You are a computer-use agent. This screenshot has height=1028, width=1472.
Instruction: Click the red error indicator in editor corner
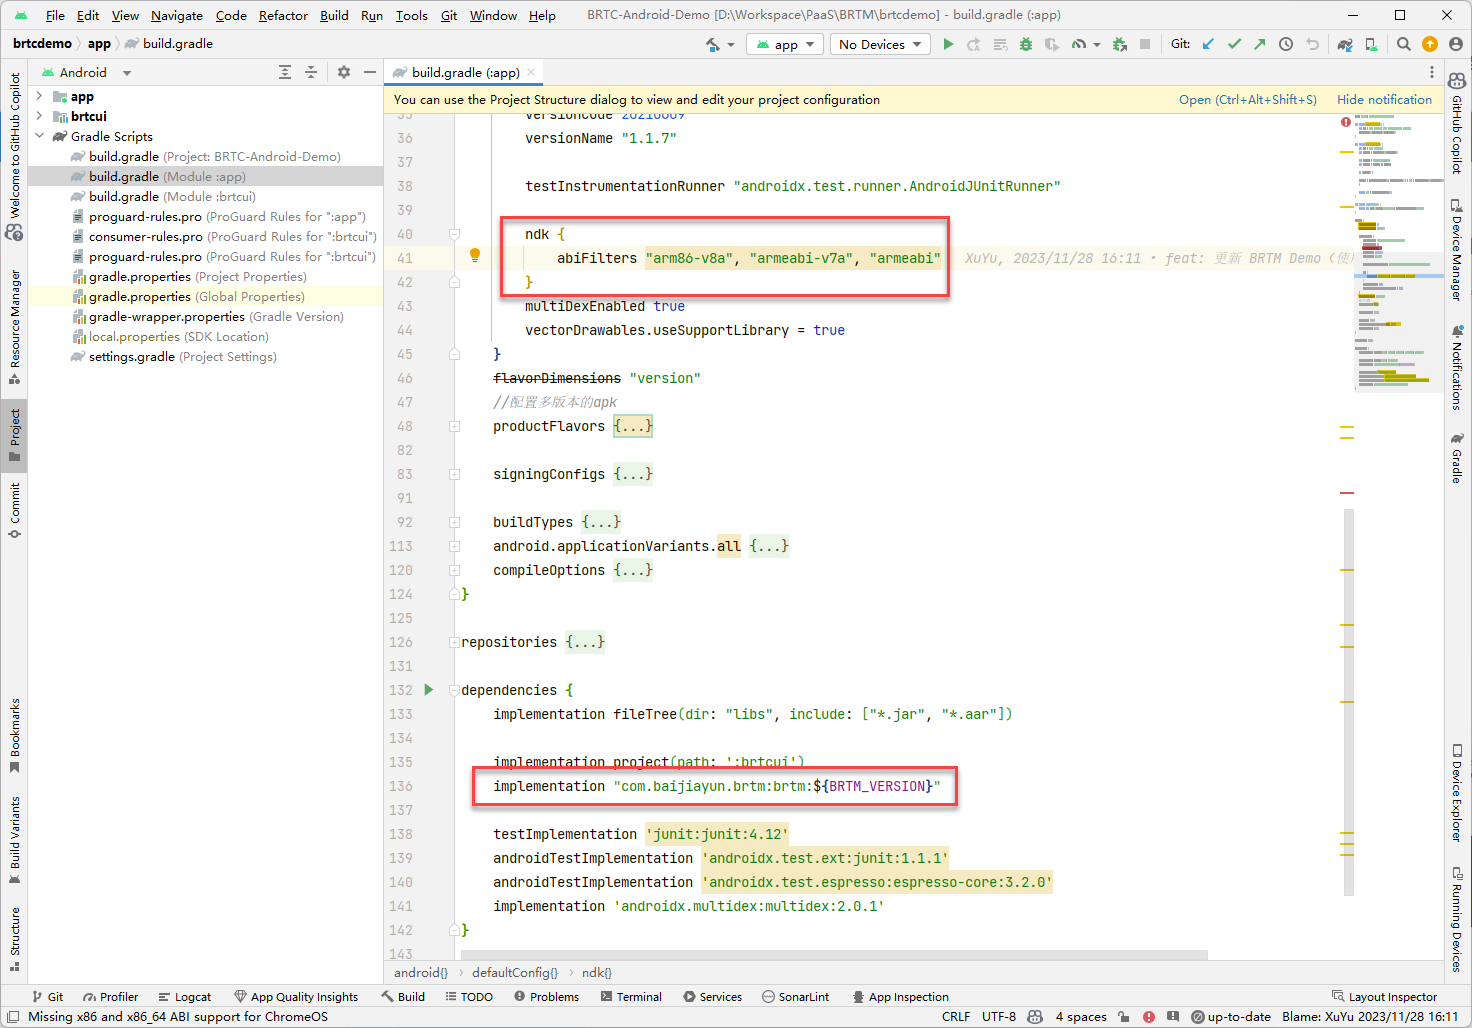pyautogui.click(x=1346, y=122)
